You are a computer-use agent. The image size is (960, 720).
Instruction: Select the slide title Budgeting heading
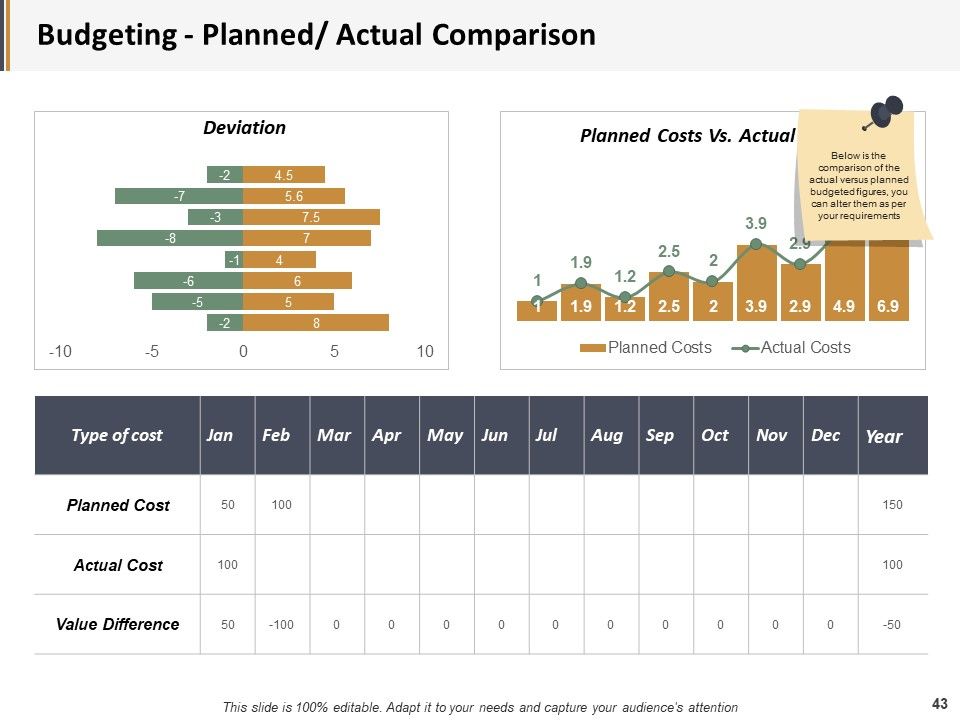tap(317, 34)
